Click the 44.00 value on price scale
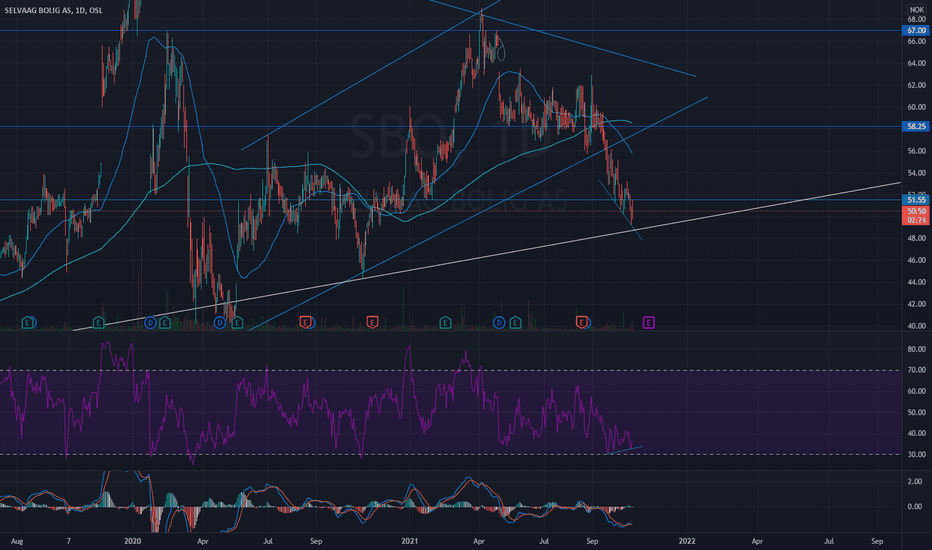 917,282
